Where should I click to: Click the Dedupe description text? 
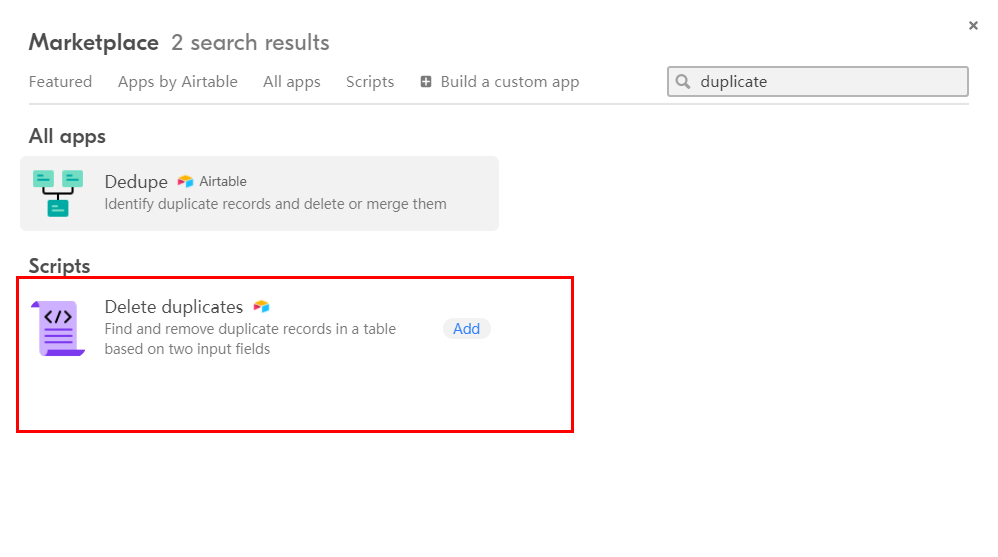coord(276,204)
